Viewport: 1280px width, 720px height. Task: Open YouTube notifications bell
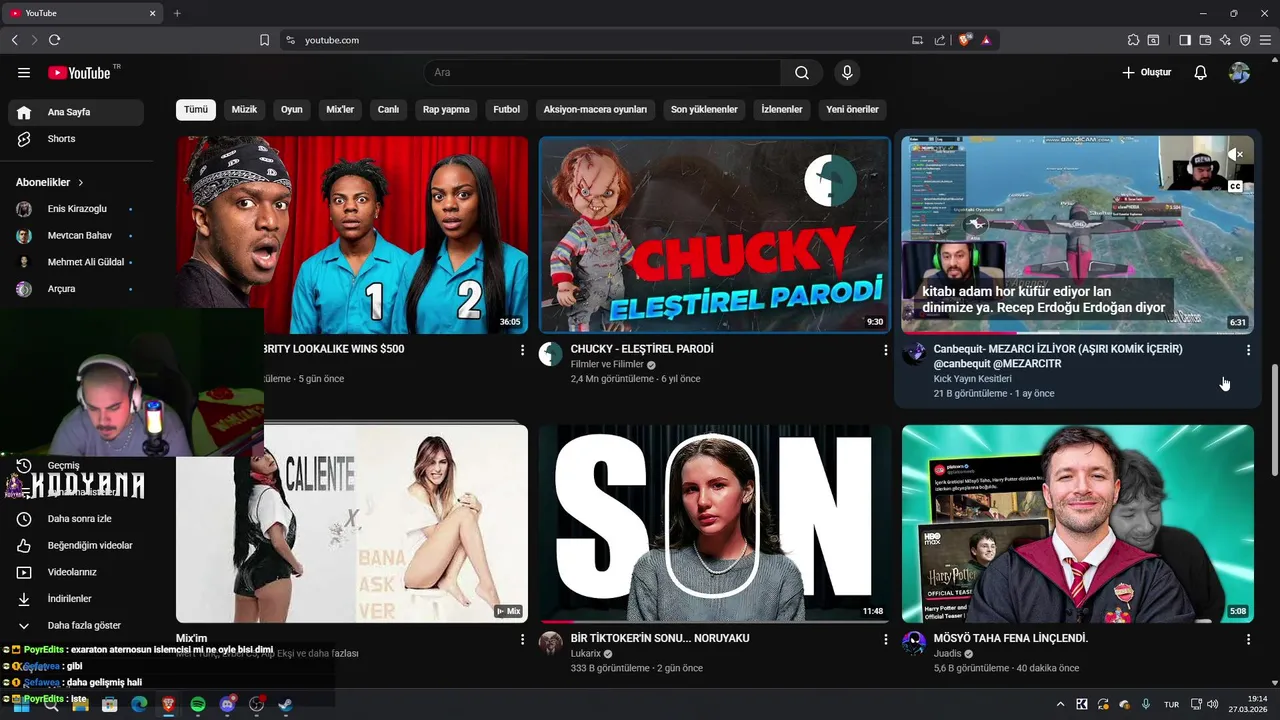(x=1201, y=73)
